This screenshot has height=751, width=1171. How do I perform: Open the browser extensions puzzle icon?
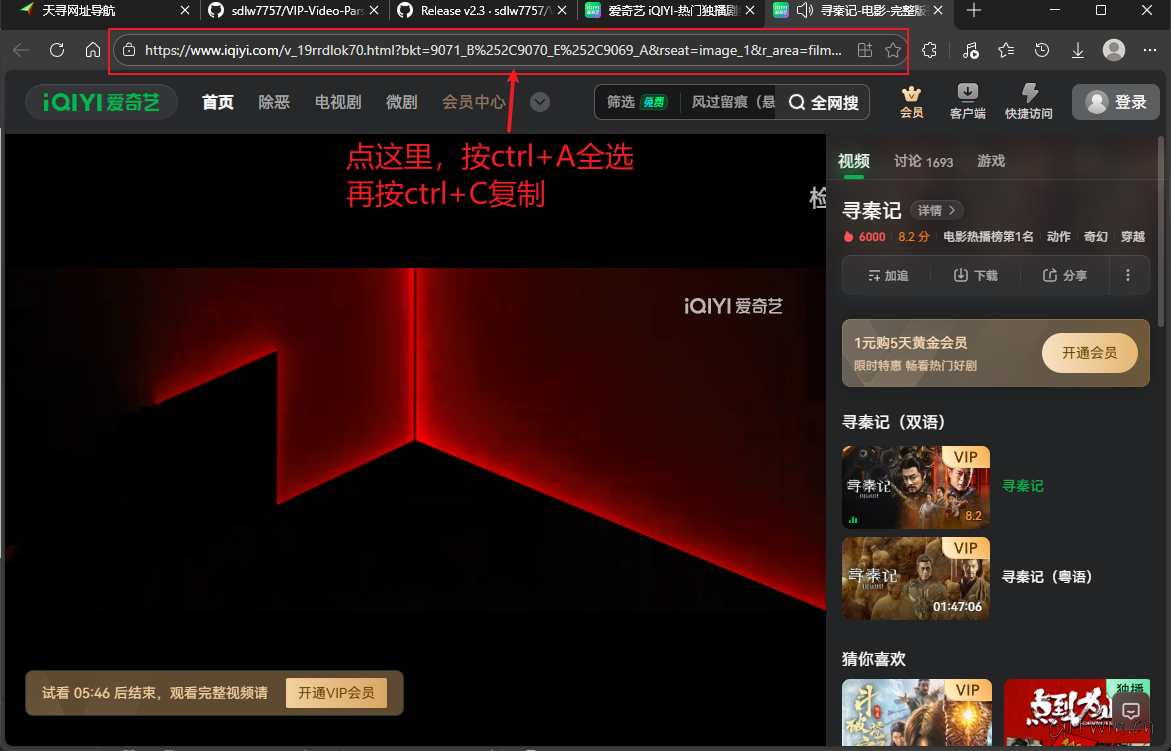(929, 50)
